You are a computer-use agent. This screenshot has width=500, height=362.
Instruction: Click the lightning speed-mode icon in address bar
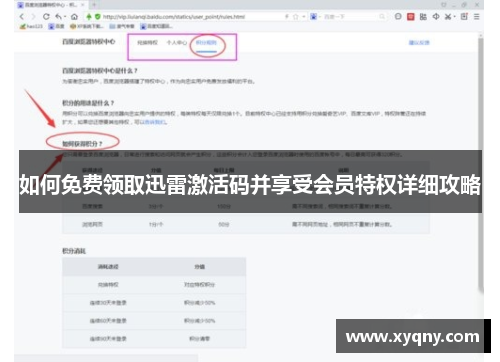click(x=287, y=16)
